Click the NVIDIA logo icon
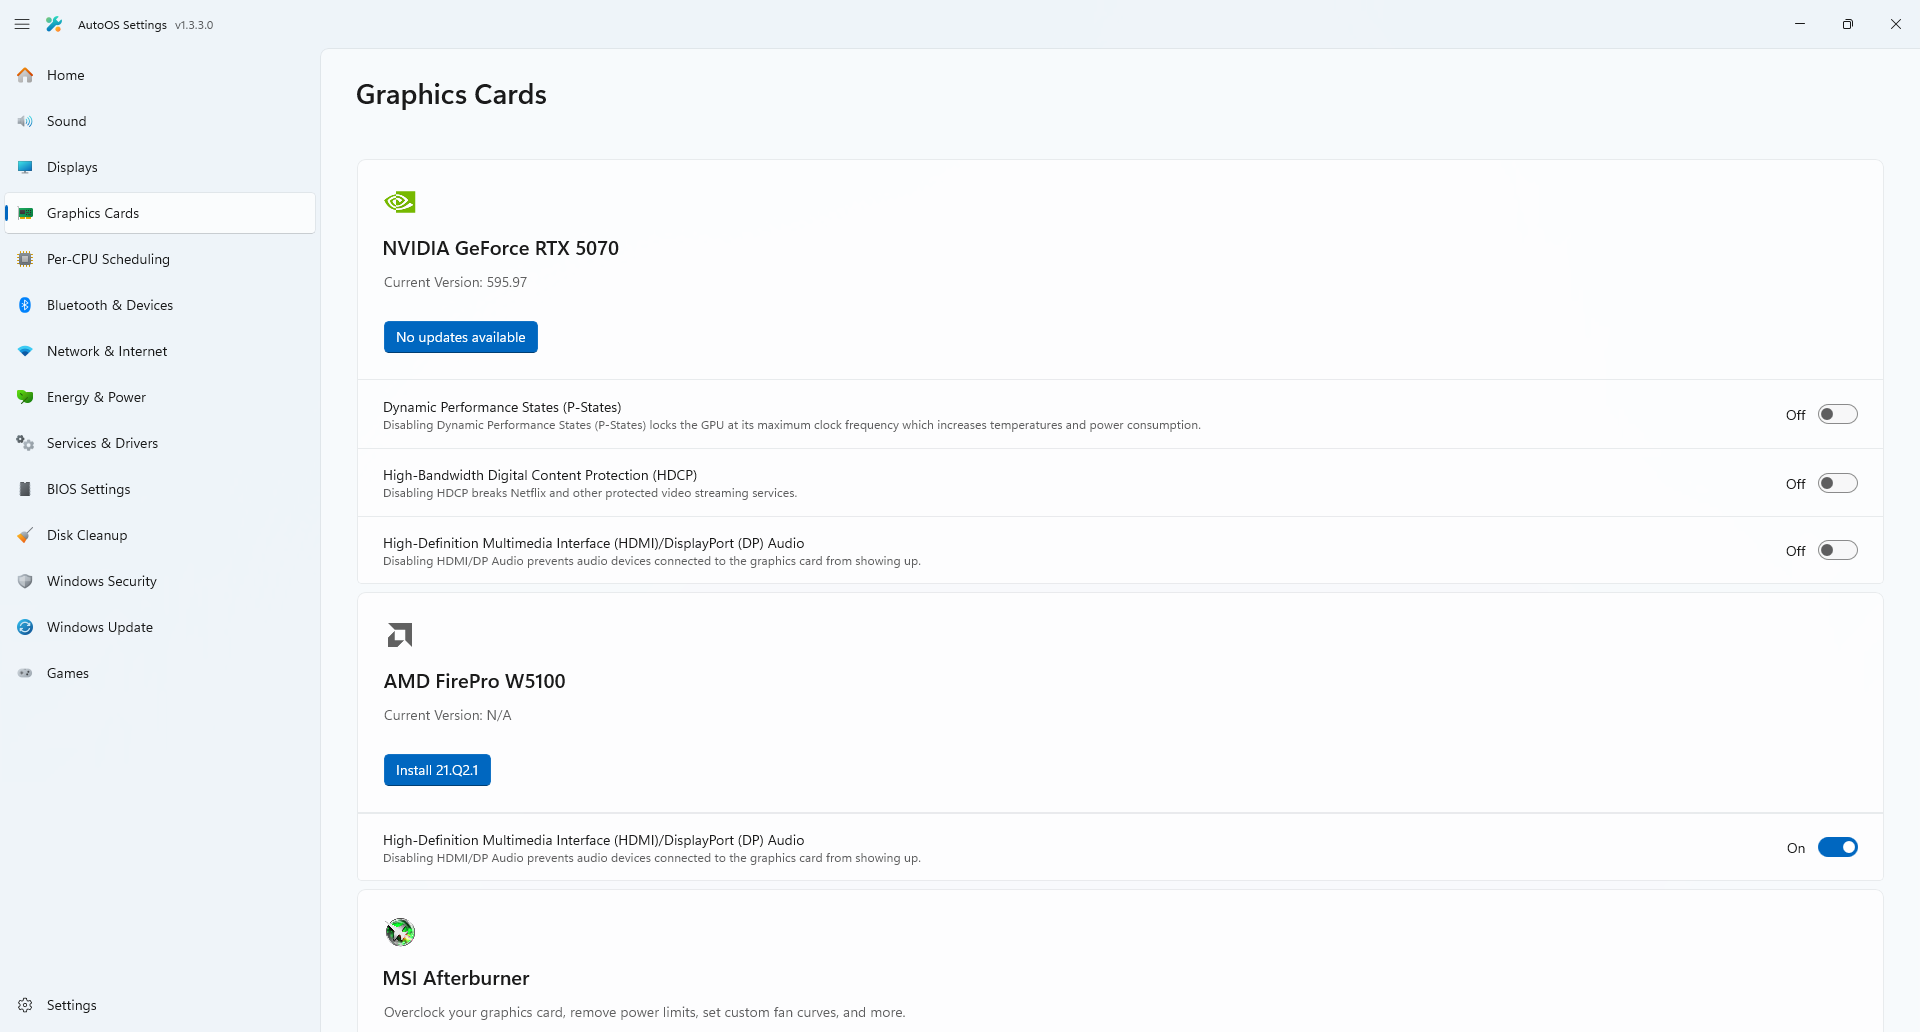Image resolution: width=1920 pixels, height=1032 pixels. pyautogui.click(x=400, y=202)
